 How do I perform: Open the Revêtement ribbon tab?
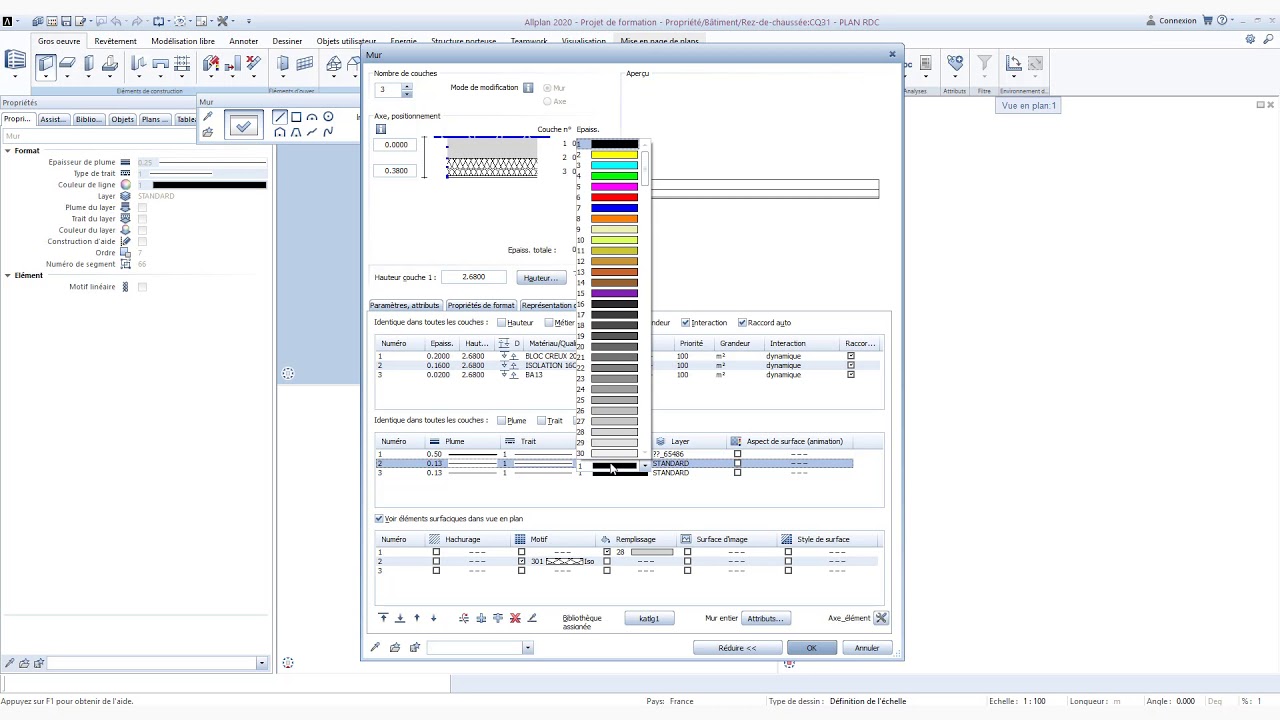point(115,41)
